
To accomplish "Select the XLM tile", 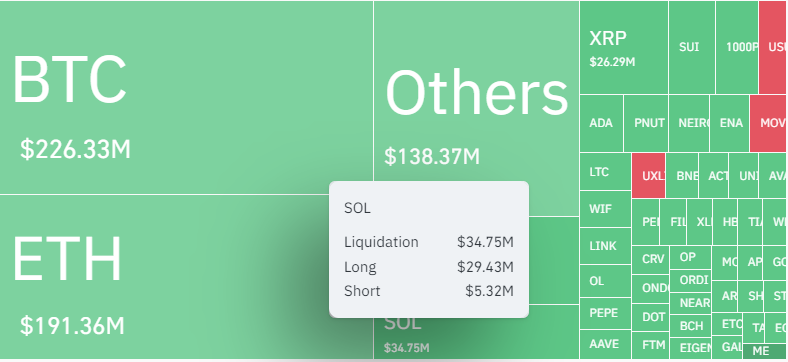I will (x=699, y=222).
